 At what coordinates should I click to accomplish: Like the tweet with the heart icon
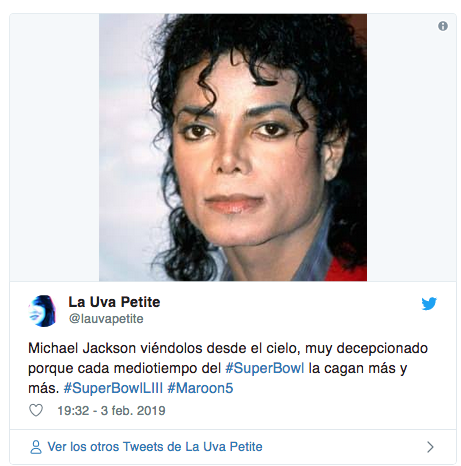pos(36,410)
